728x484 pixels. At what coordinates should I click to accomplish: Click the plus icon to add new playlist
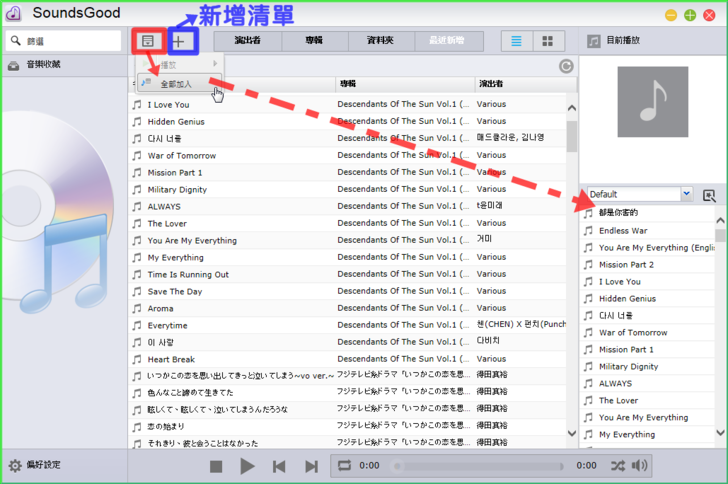[x=179, y=42]
